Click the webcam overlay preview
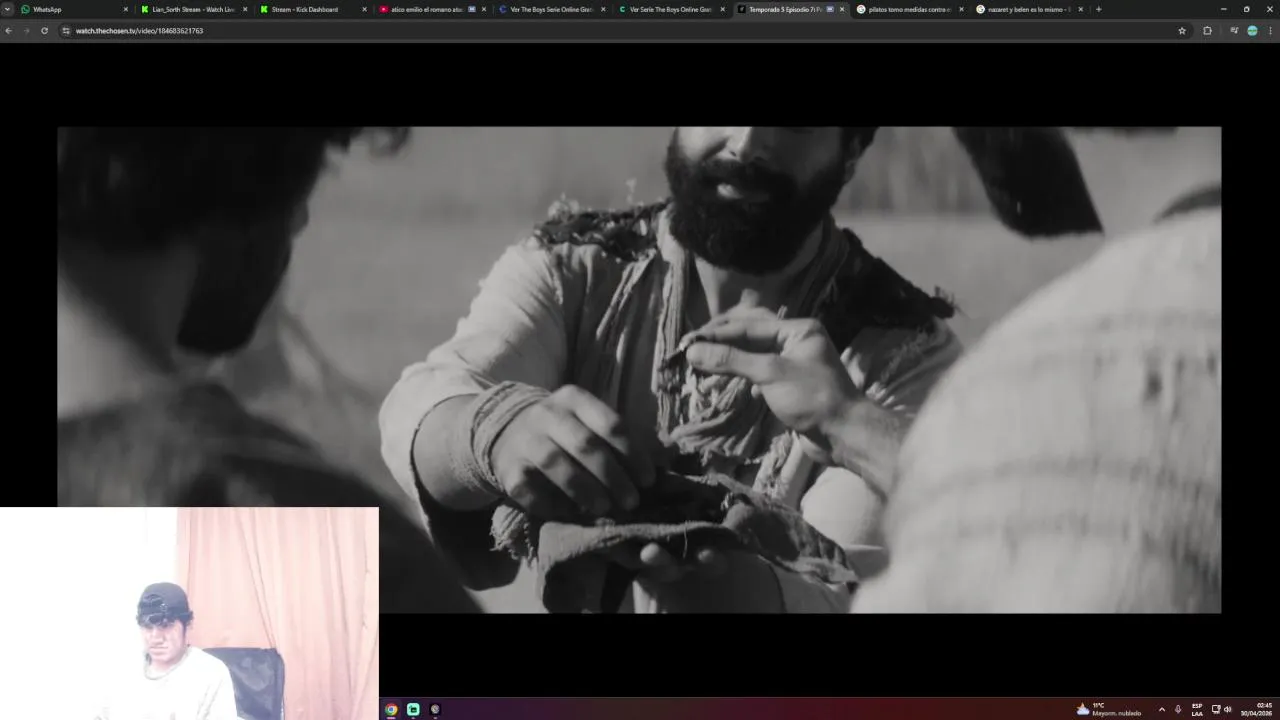The width and height of the screenshot is (1280, 720). point(189,613)
